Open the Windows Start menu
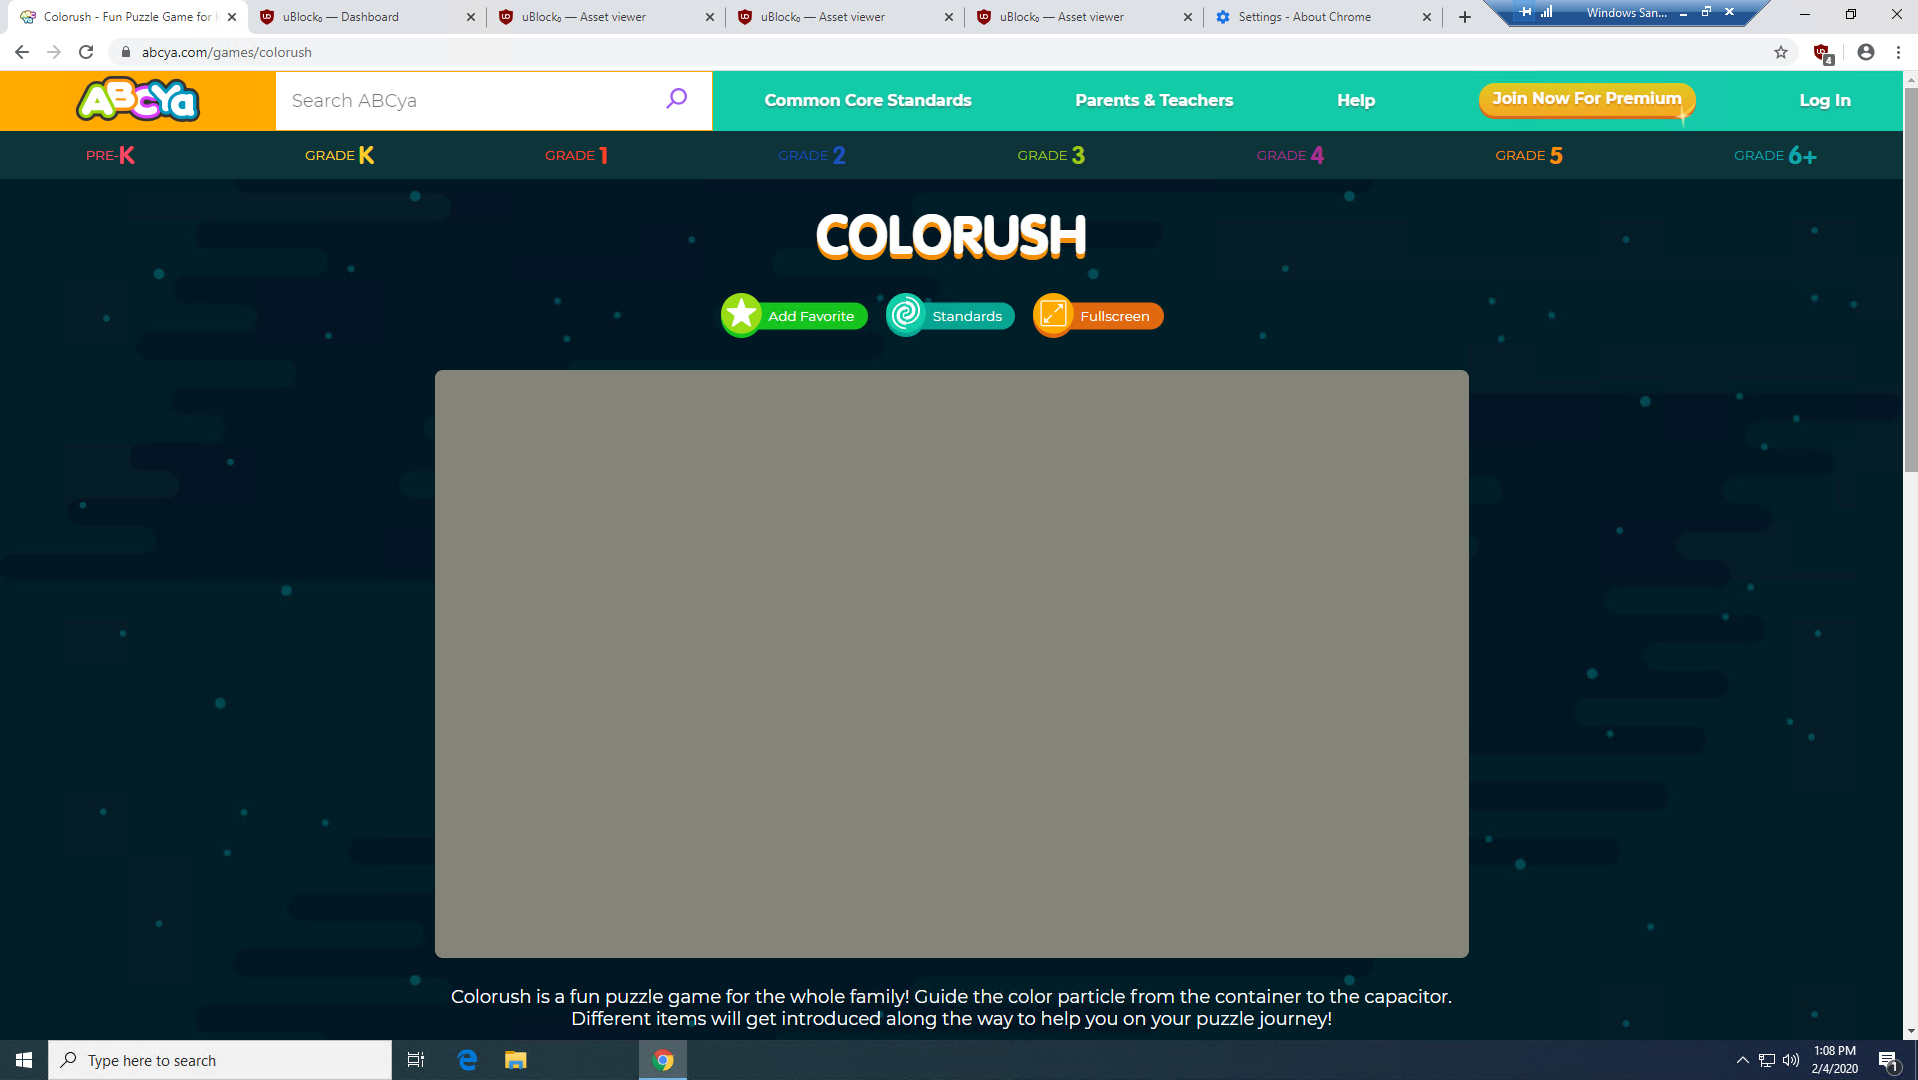Image resolution: width=1918 pixels, height=1080 pixels. pos(24,1060)
